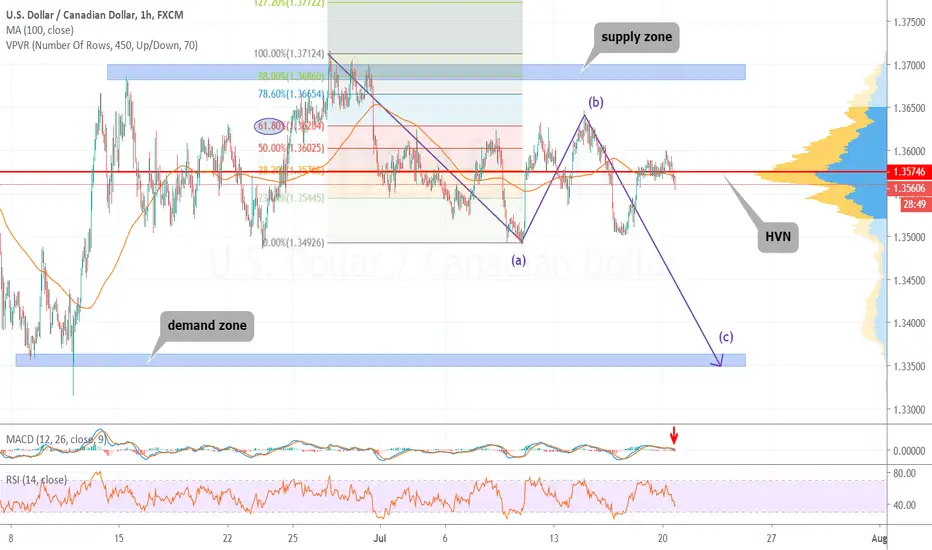Click the U.S. Dollar / Canadian Dollar chart title

[95, 15]
